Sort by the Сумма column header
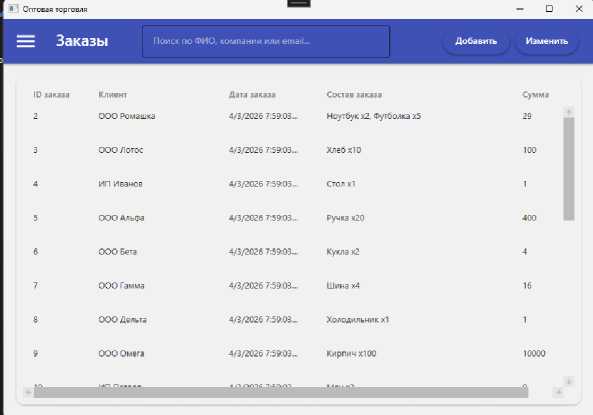 536,94
